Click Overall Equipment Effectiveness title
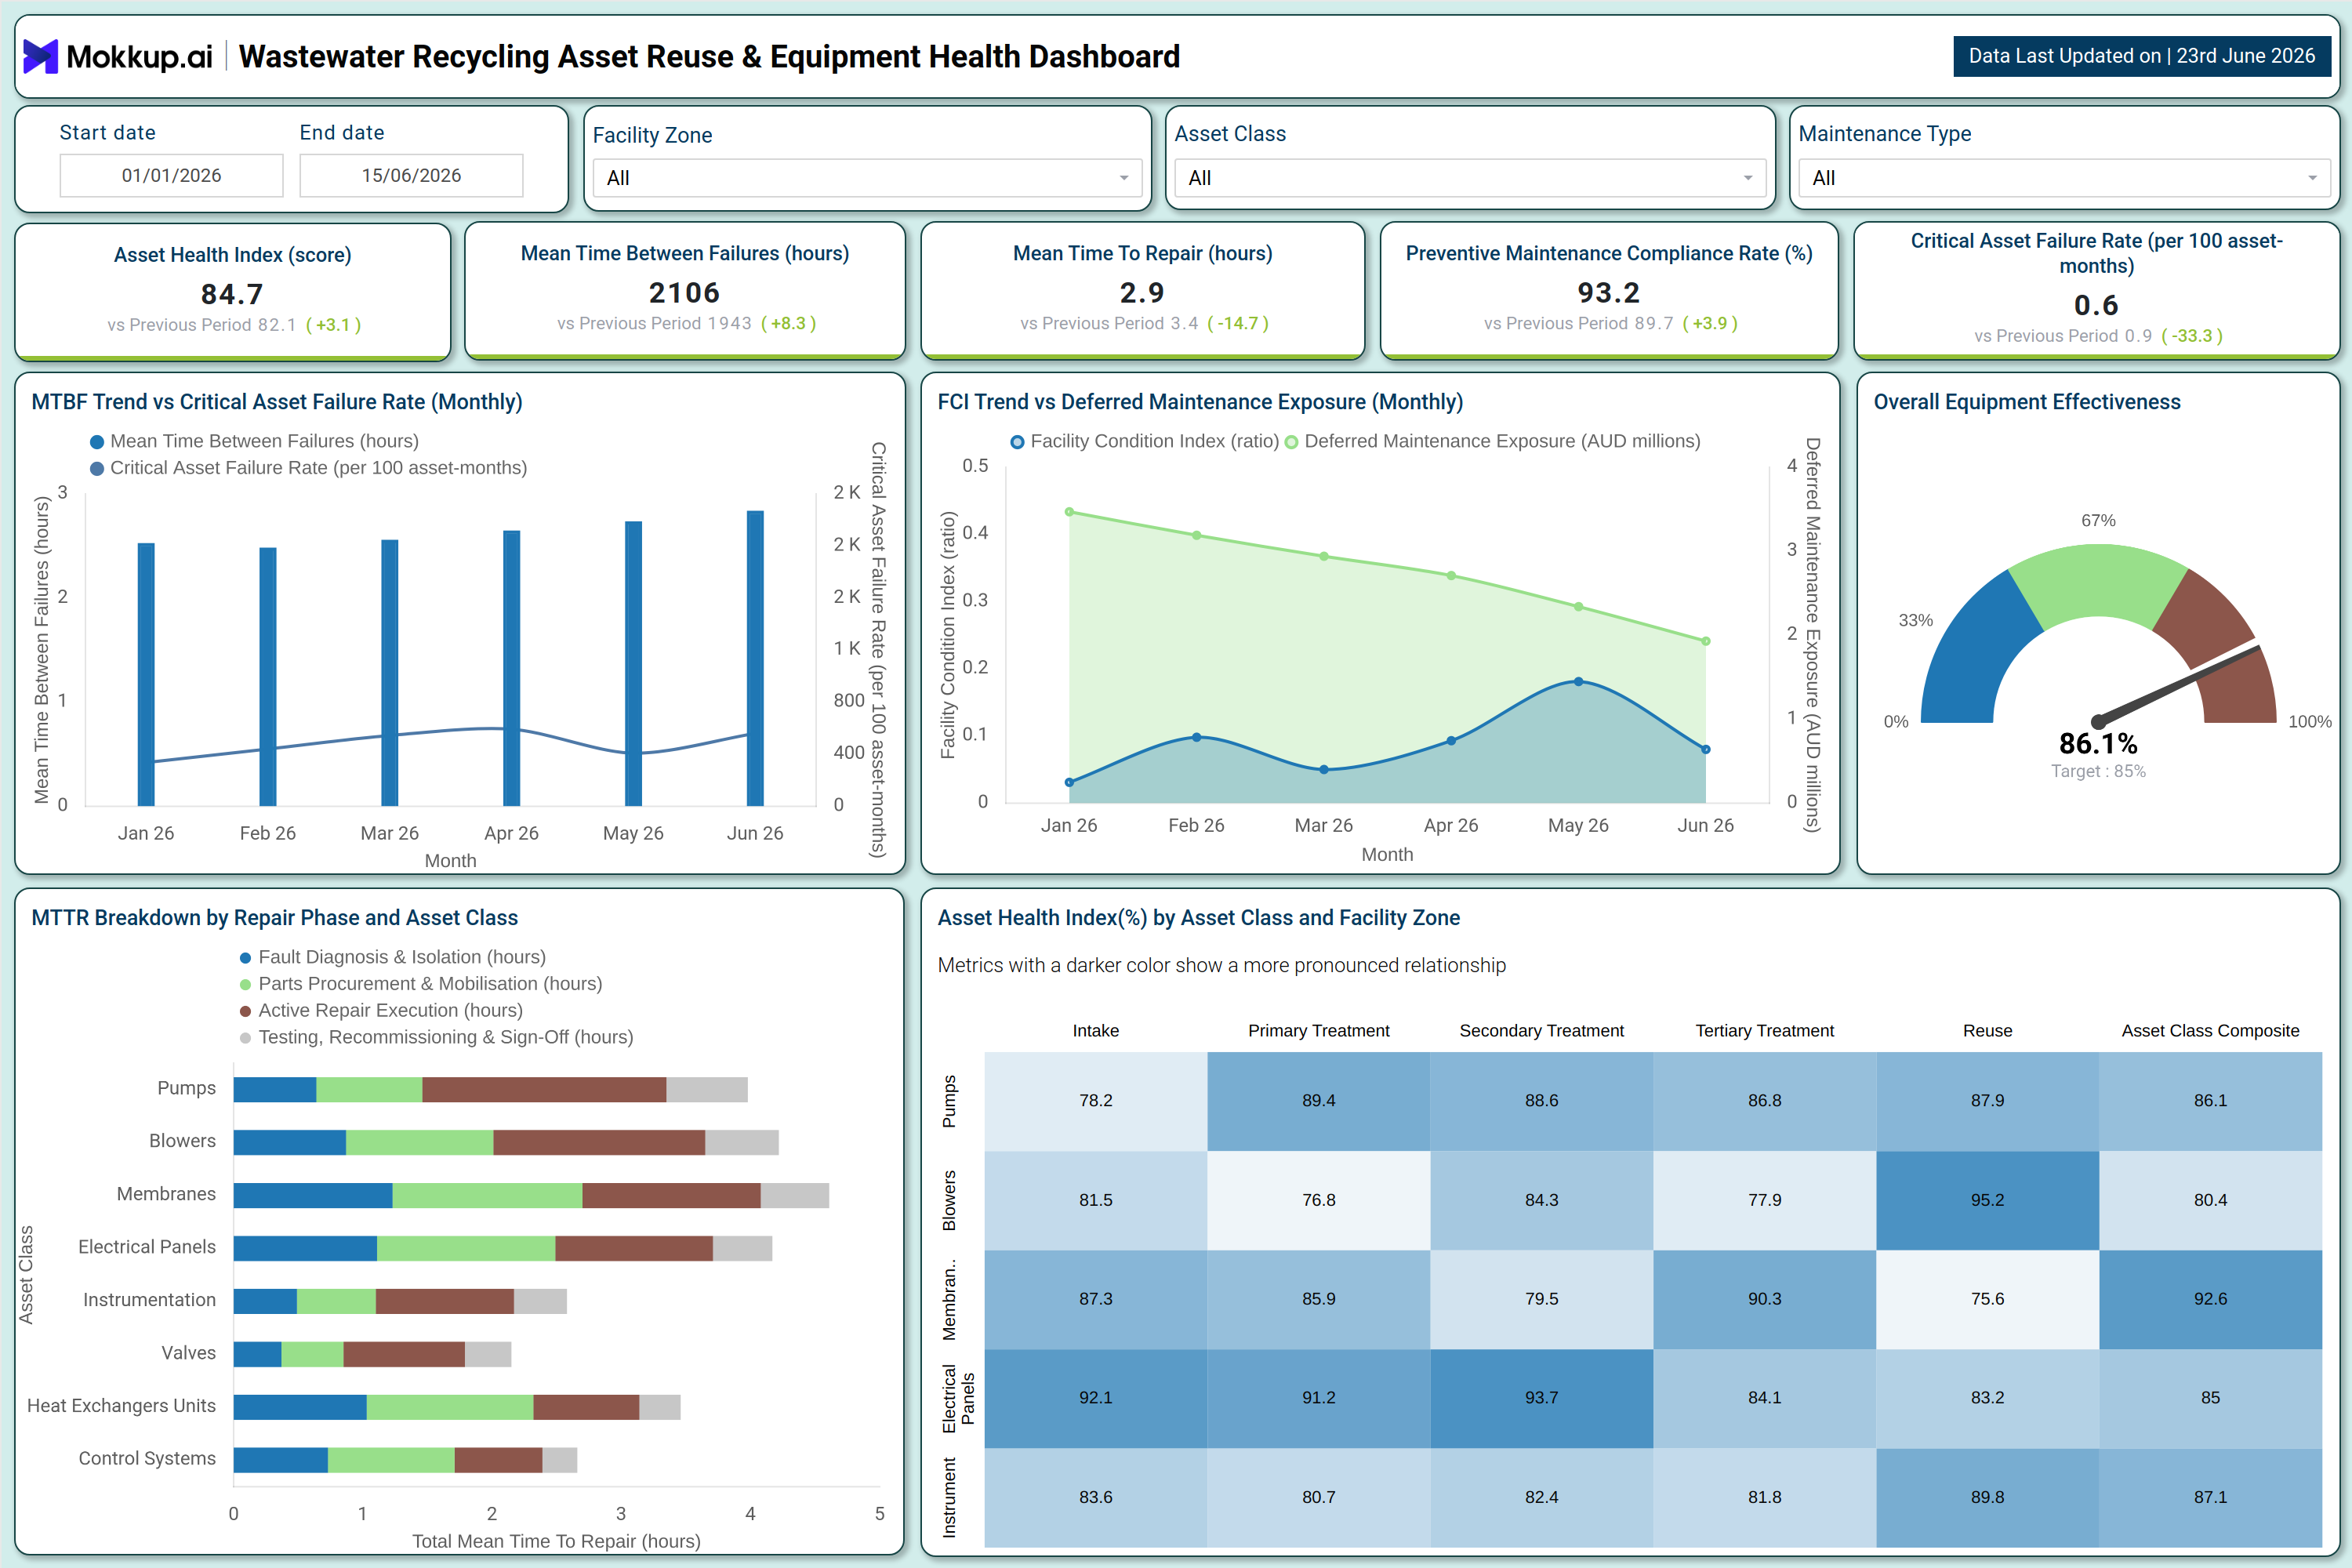This screenshot has height=1568, width=2352. [2027, 402]
